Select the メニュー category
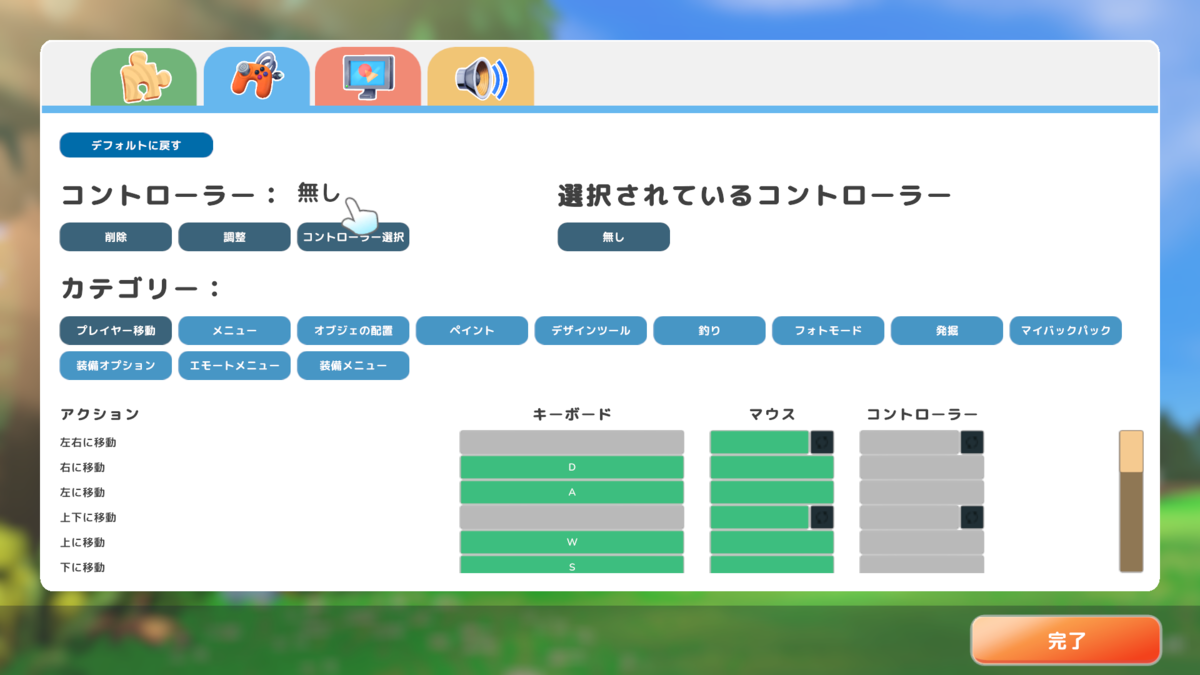1200x675 pixels. click(234, 331)
